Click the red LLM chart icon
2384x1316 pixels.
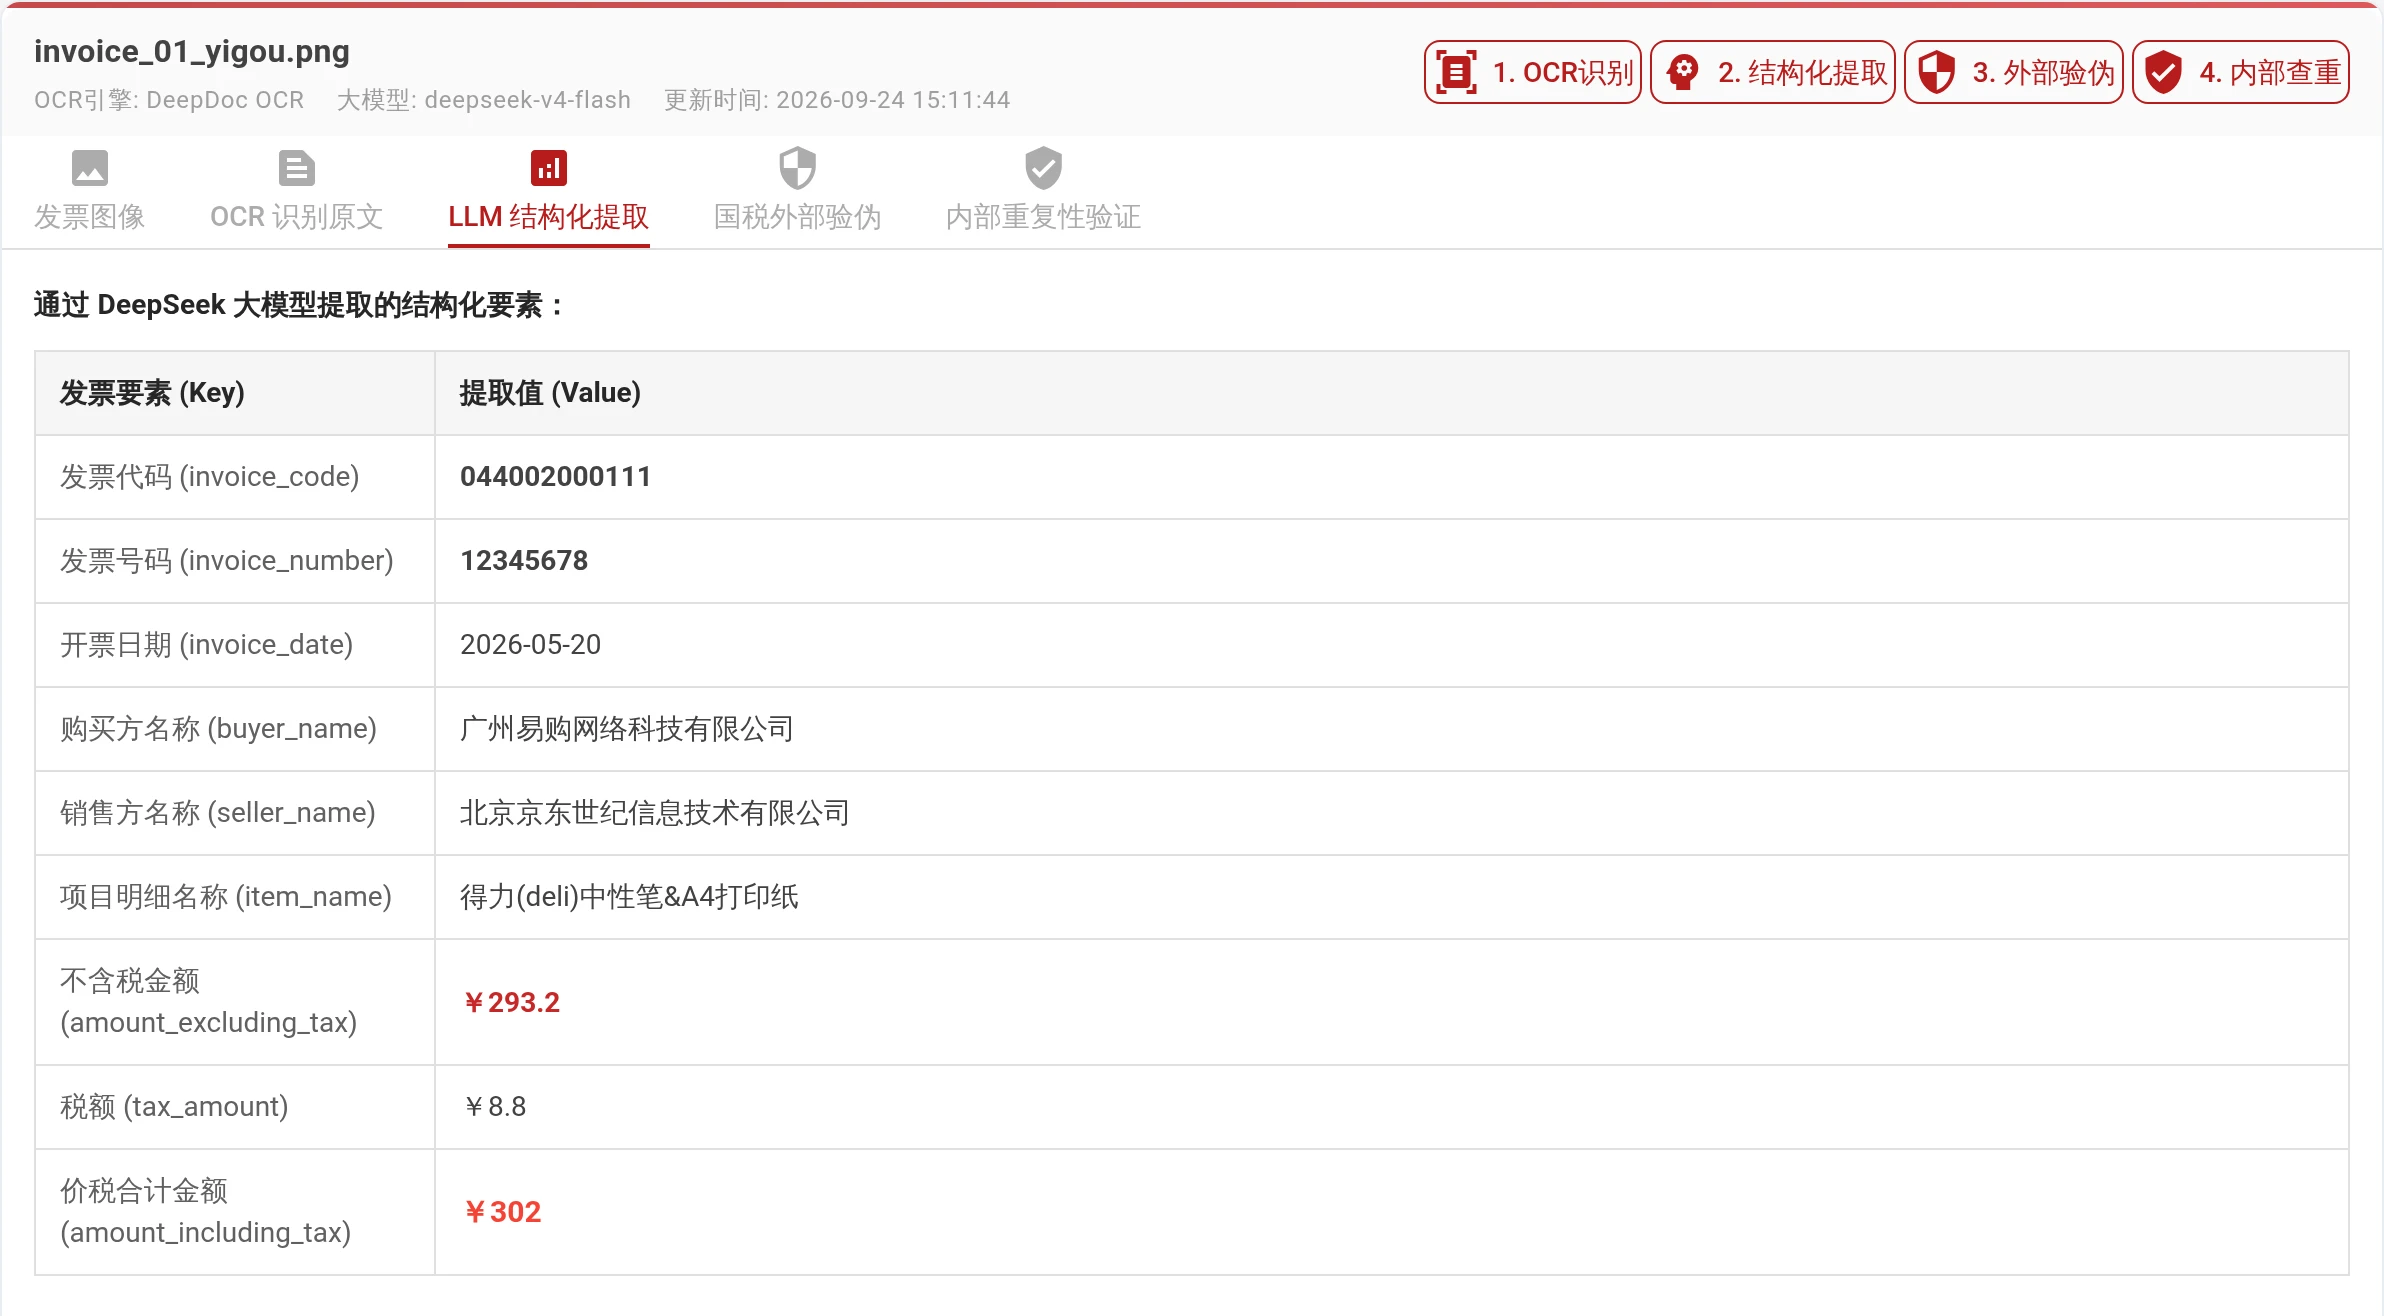[549, 168]
